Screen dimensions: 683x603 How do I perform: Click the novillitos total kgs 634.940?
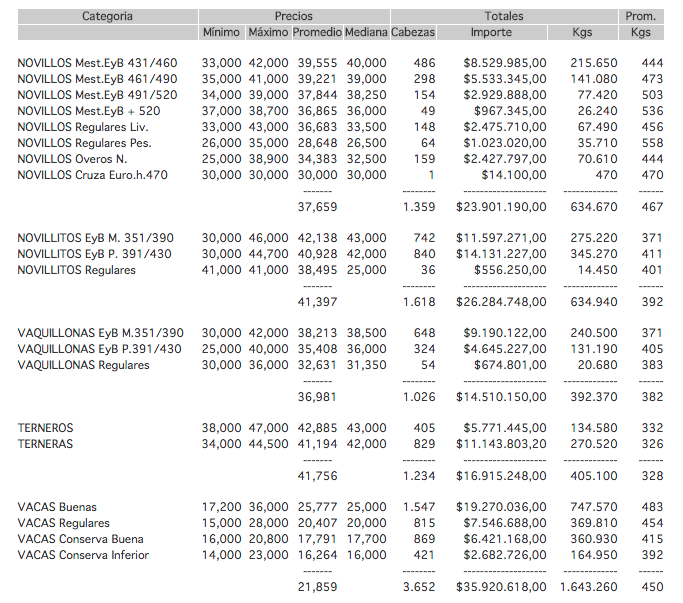[594, 302]
